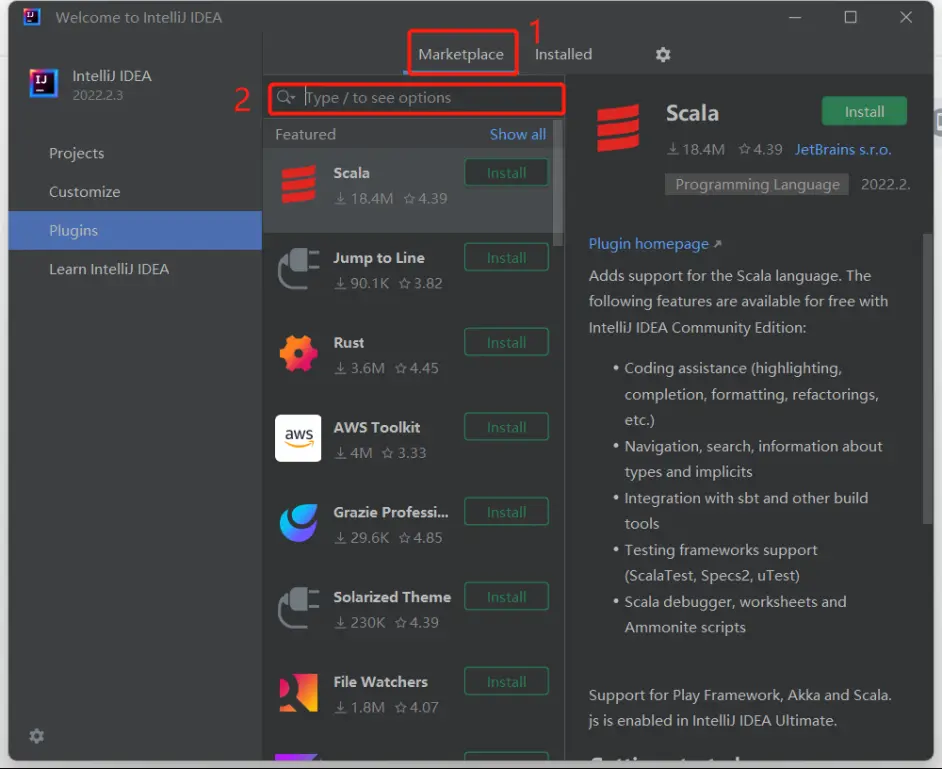Install the Rust plugin
The width and height of the screenshot is (942, 769).
506,342
